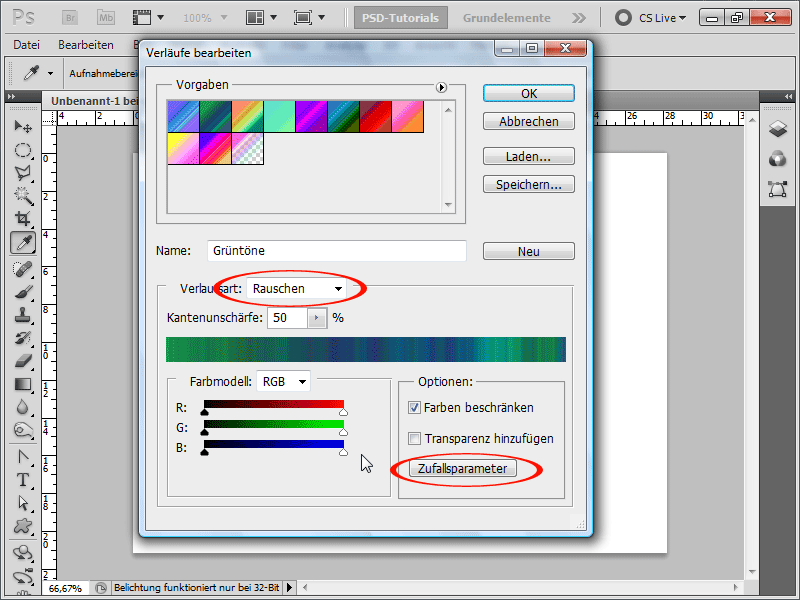Viewport: 800px width, 600px height.
Task: Select the Healing Brush tool
Action: (x=23, y=268)
